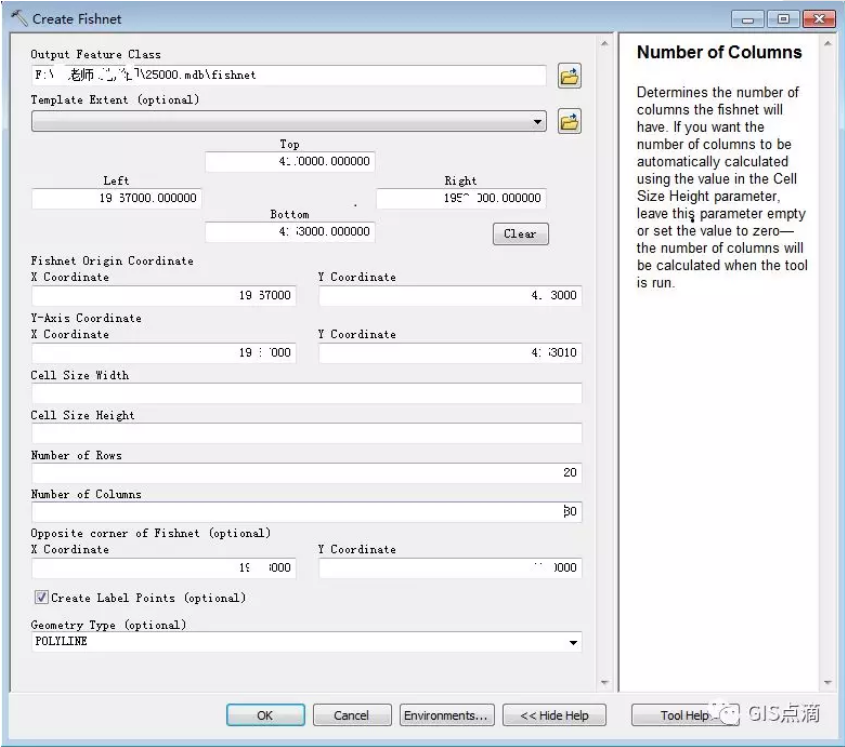The height and width of the screenshot is (747, 845).
Task: Click the Number of Columns help heading
Action: 719,52
